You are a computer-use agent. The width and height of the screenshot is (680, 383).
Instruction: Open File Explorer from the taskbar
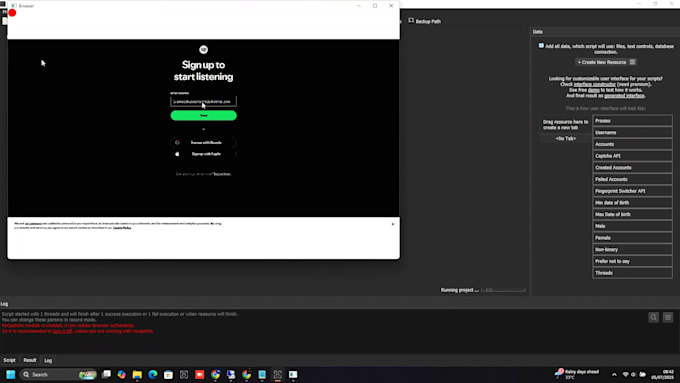click(137, 374)
